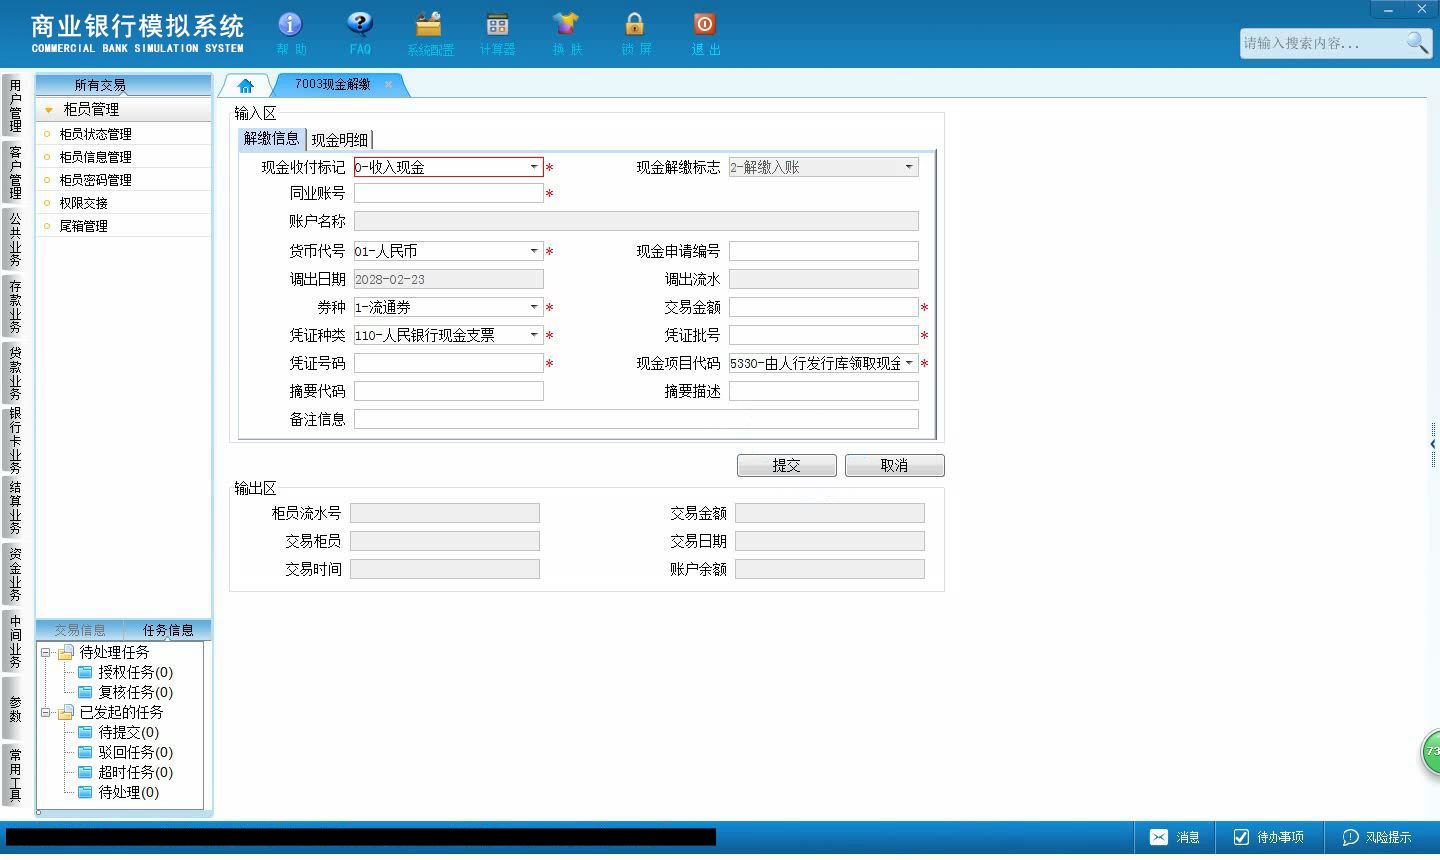Open the 凭证种类 dropdown
1440x860 pixels.
(x=534, y=335)
